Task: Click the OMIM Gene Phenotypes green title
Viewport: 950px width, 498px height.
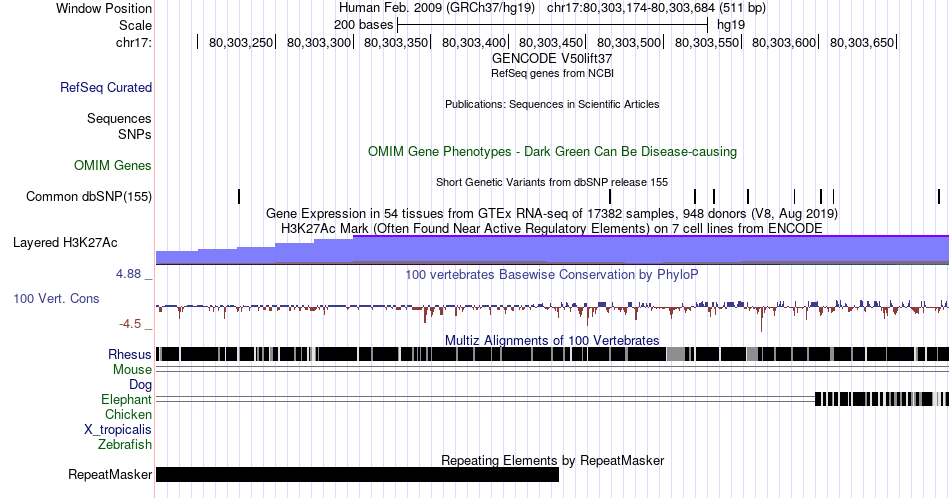Action: [552, 151]
